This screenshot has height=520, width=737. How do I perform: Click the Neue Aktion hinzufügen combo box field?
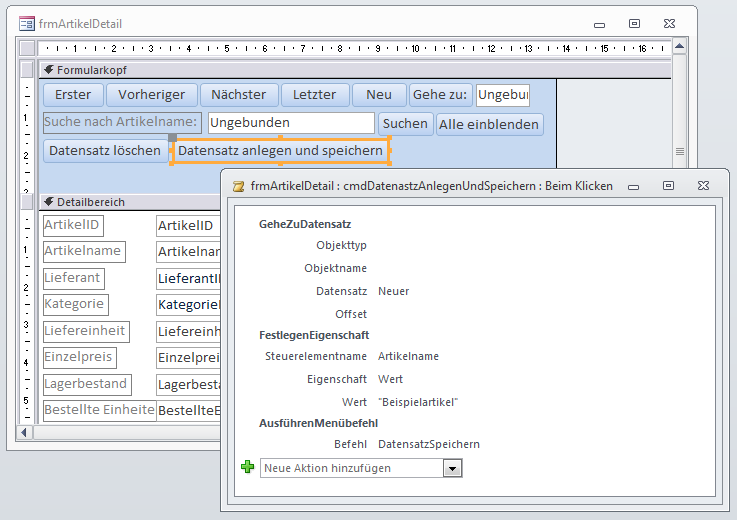coord(361,468)
